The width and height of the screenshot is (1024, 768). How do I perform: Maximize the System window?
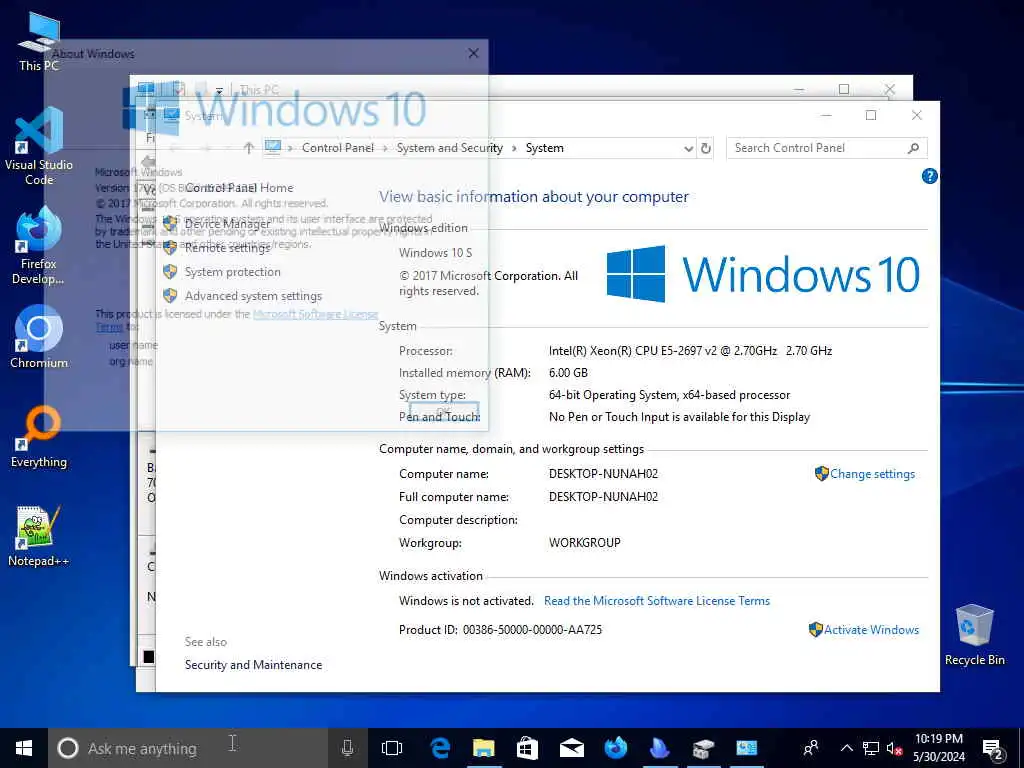tap(871, 116)
